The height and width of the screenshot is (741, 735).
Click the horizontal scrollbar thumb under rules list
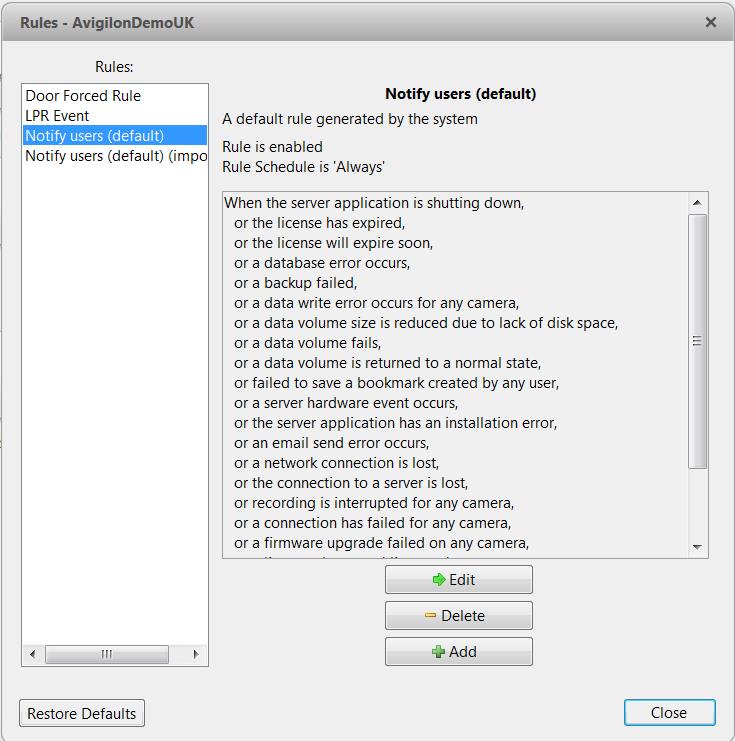(107, 654)
